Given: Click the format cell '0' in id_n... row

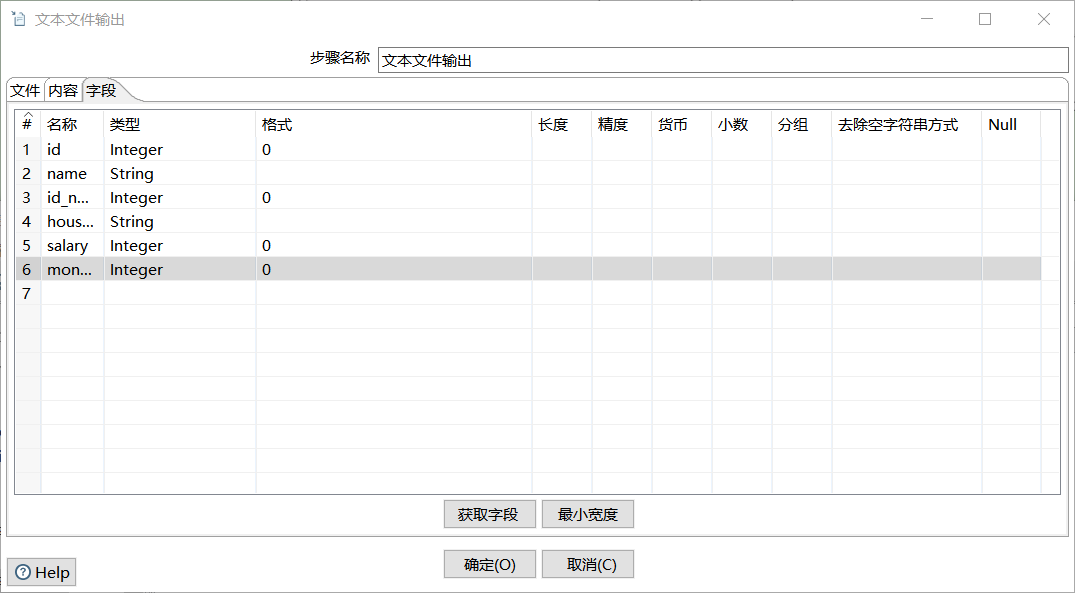Looking at the screenshot, I should (394, 197).
